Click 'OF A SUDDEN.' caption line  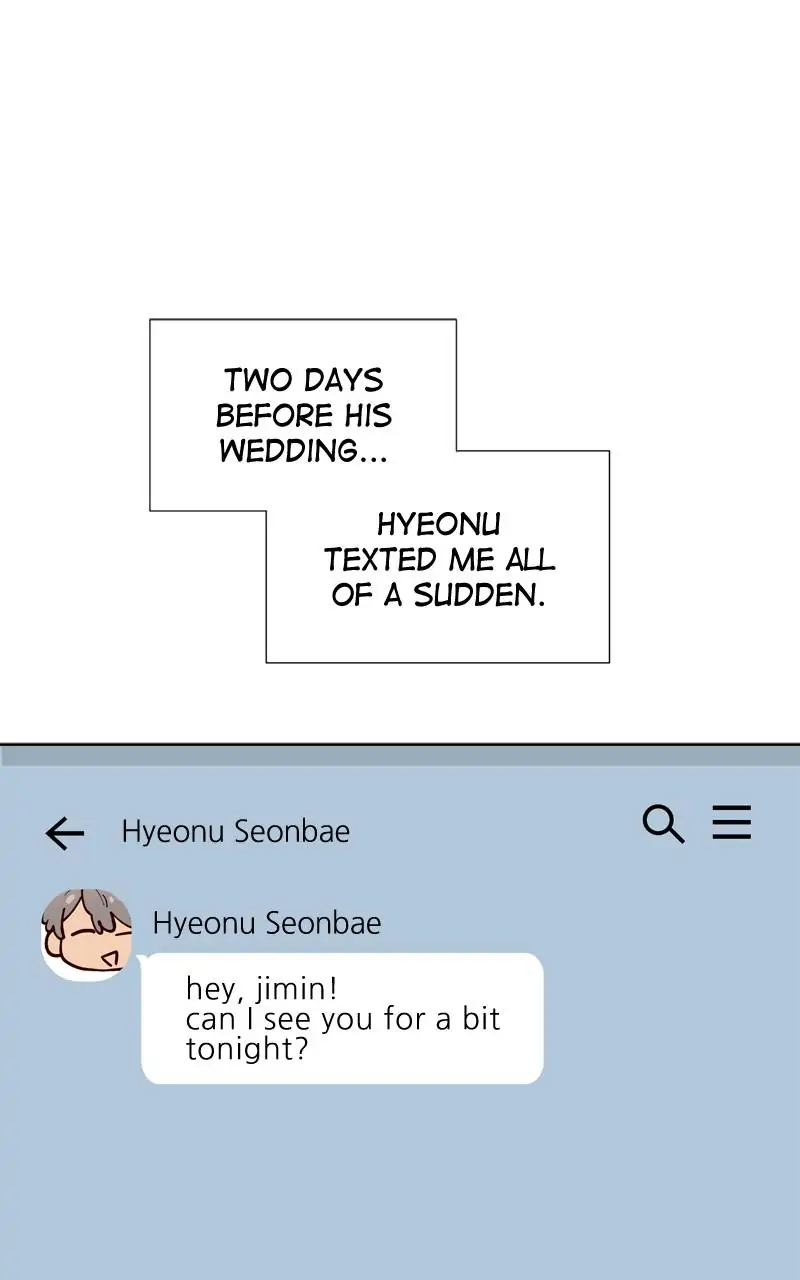coord(438,596)
